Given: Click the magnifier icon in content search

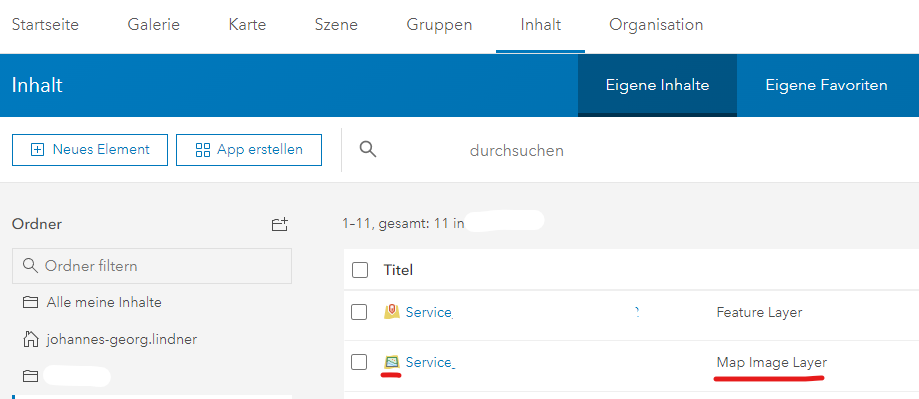Looking at the screenshot, I should (x=367, y=149).
